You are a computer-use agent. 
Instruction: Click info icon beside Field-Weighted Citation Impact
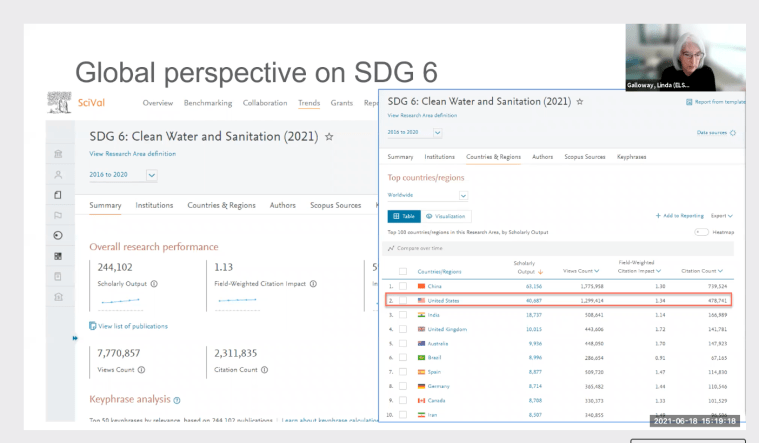[314, 282]
